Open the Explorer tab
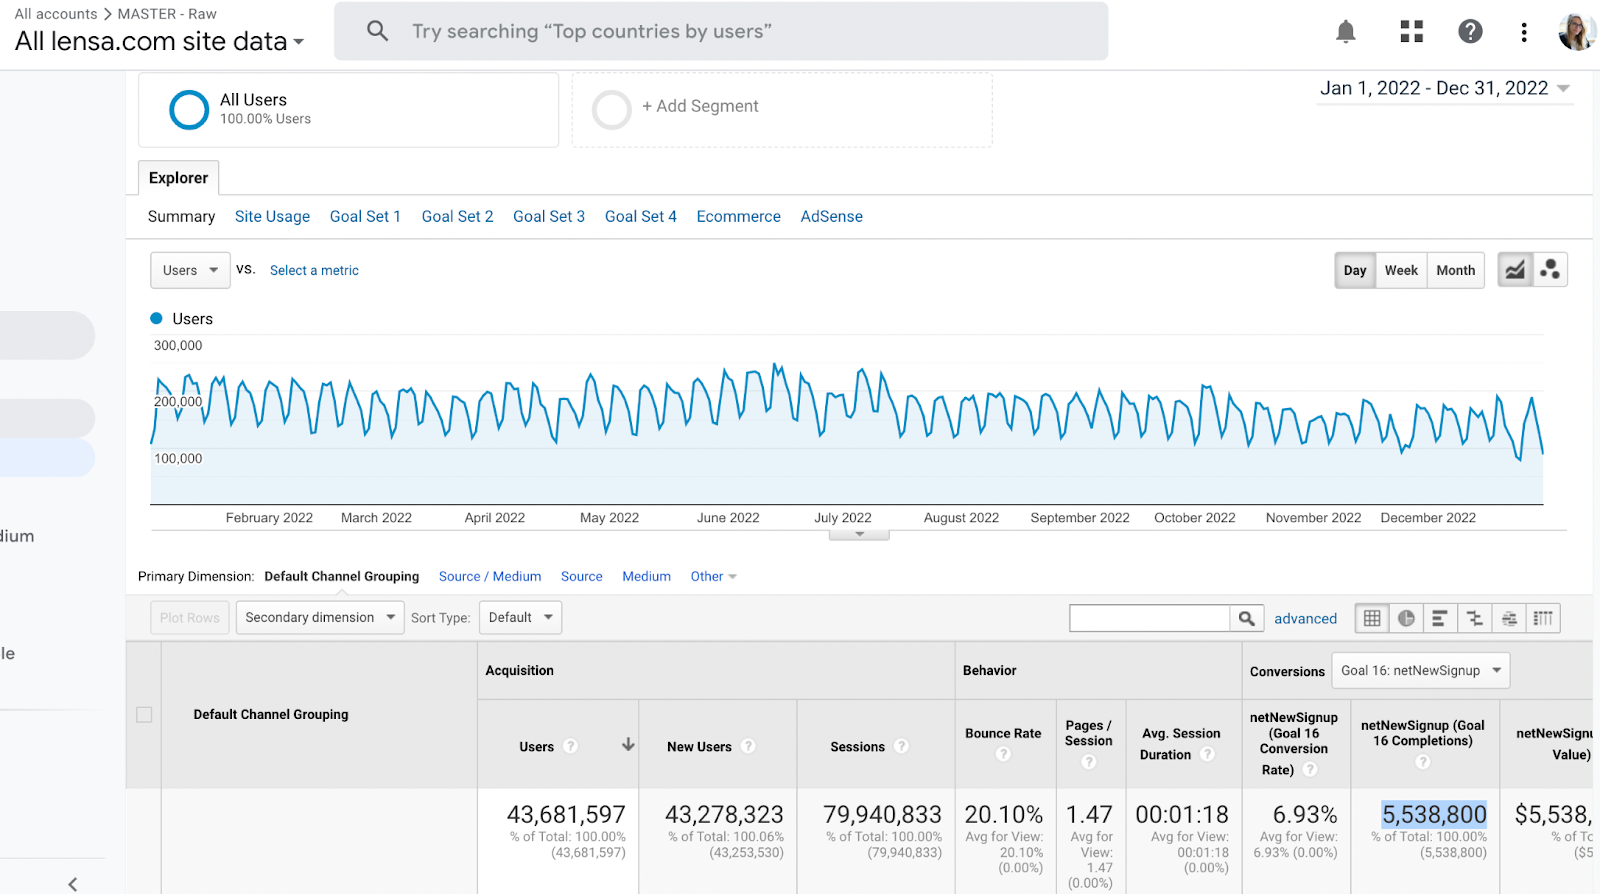This screenshot has width=1600, height=894. (178, 177)
